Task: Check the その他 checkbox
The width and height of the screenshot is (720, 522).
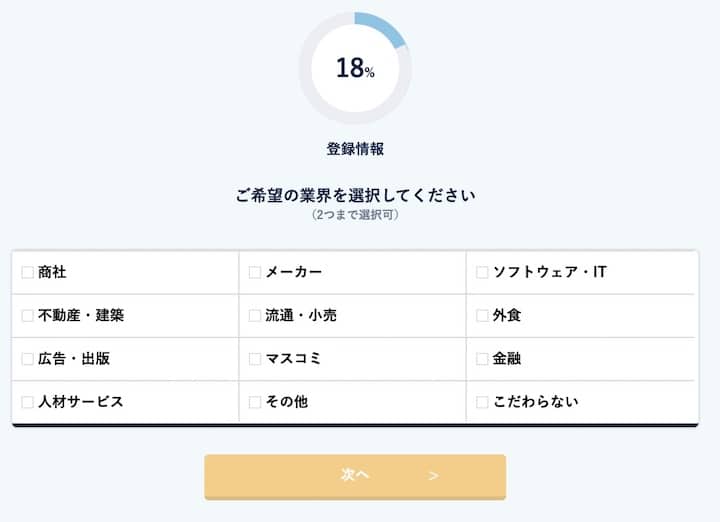Action: (x=255, y=402)
